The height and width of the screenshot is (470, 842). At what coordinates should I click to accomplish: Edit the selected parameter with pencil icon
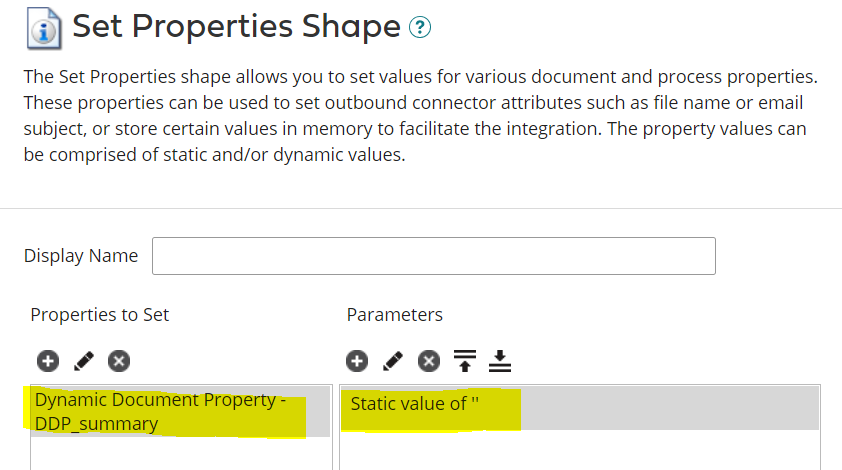(x=393, y=361)
